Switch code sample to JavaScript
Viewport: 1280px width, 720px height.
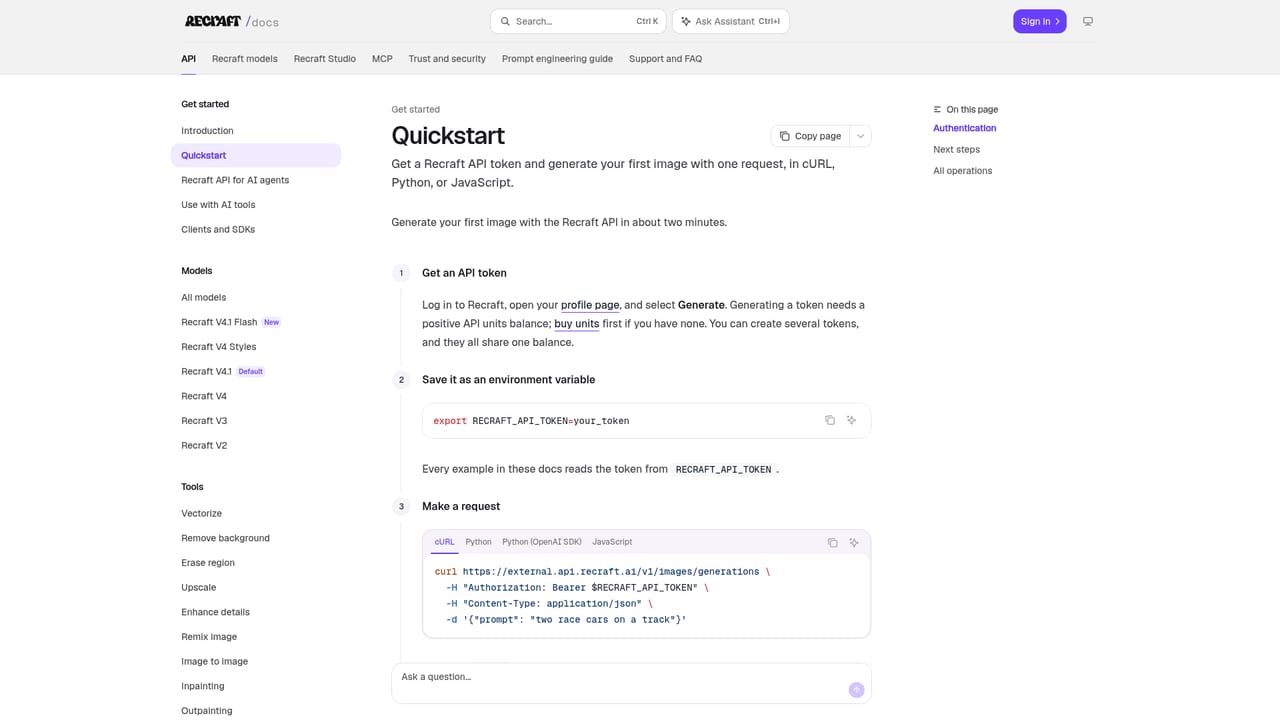click(612, 542)
